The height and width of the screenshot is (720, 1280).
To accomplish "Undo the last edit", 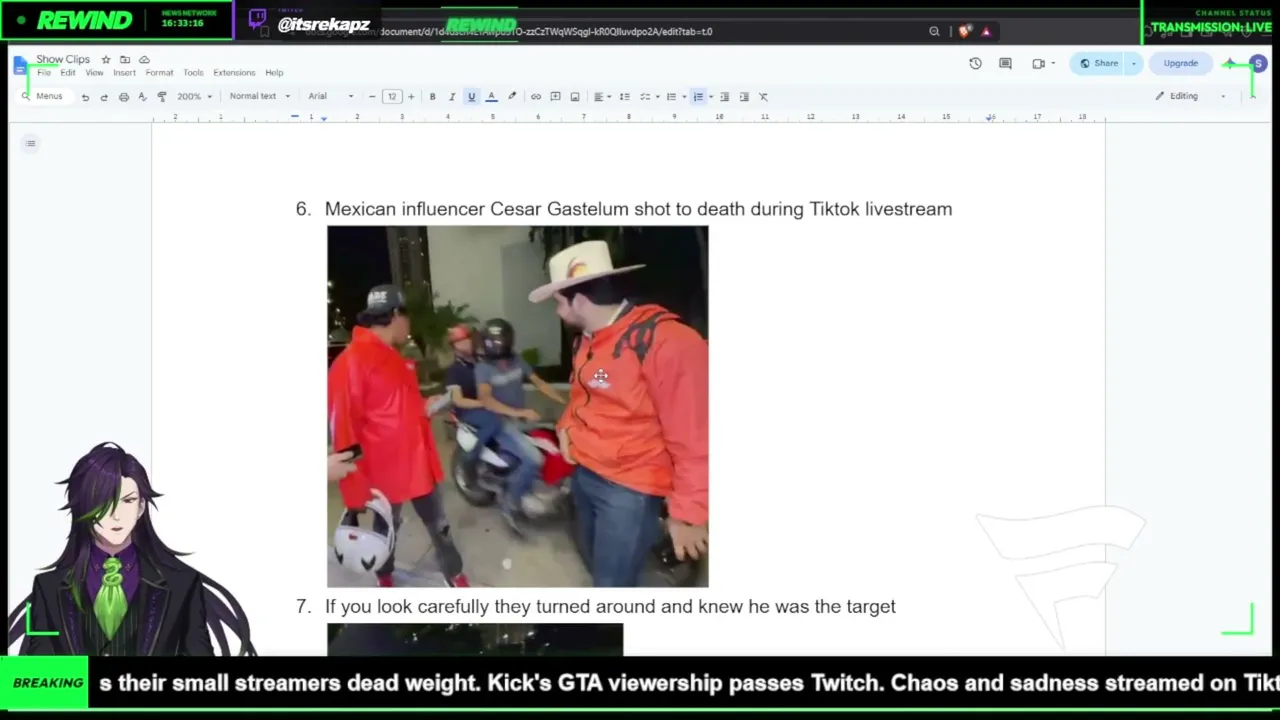I will [85, 97].
